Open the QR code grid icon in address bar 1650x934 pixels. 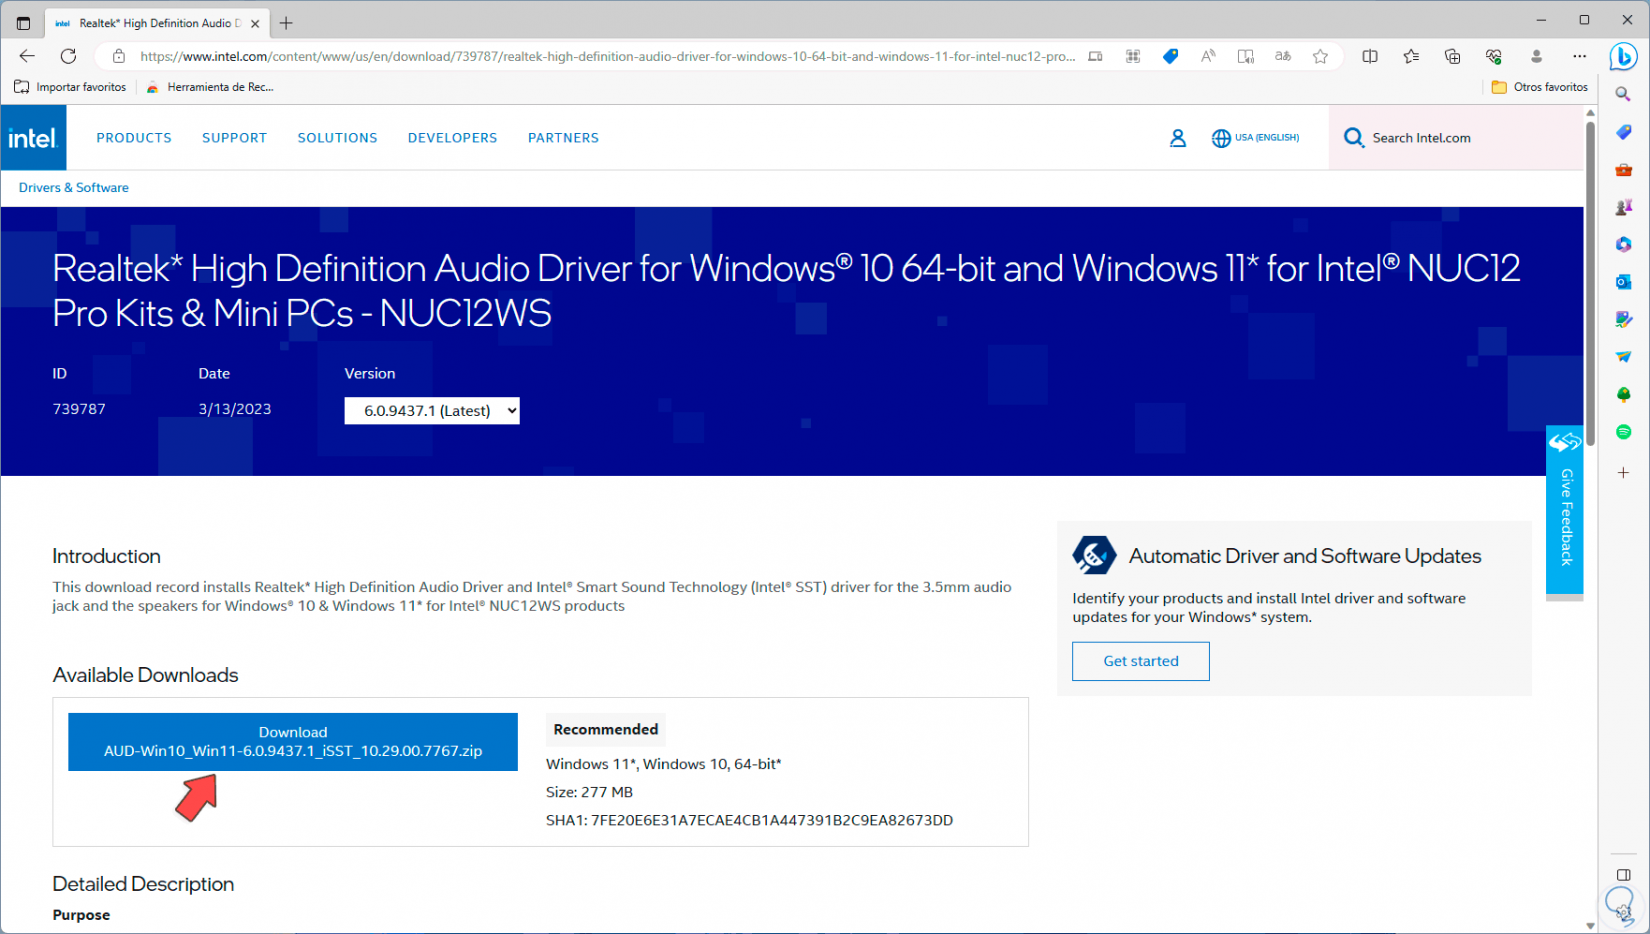(1133, 56)
